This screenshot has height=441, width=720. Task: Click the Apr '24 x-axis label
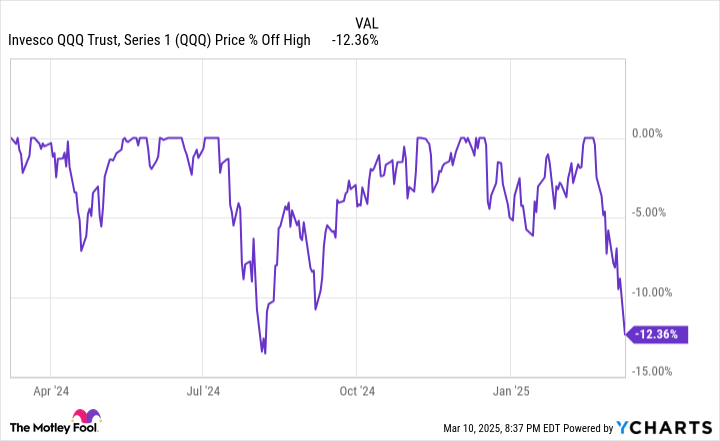click(x=50, y=392)
